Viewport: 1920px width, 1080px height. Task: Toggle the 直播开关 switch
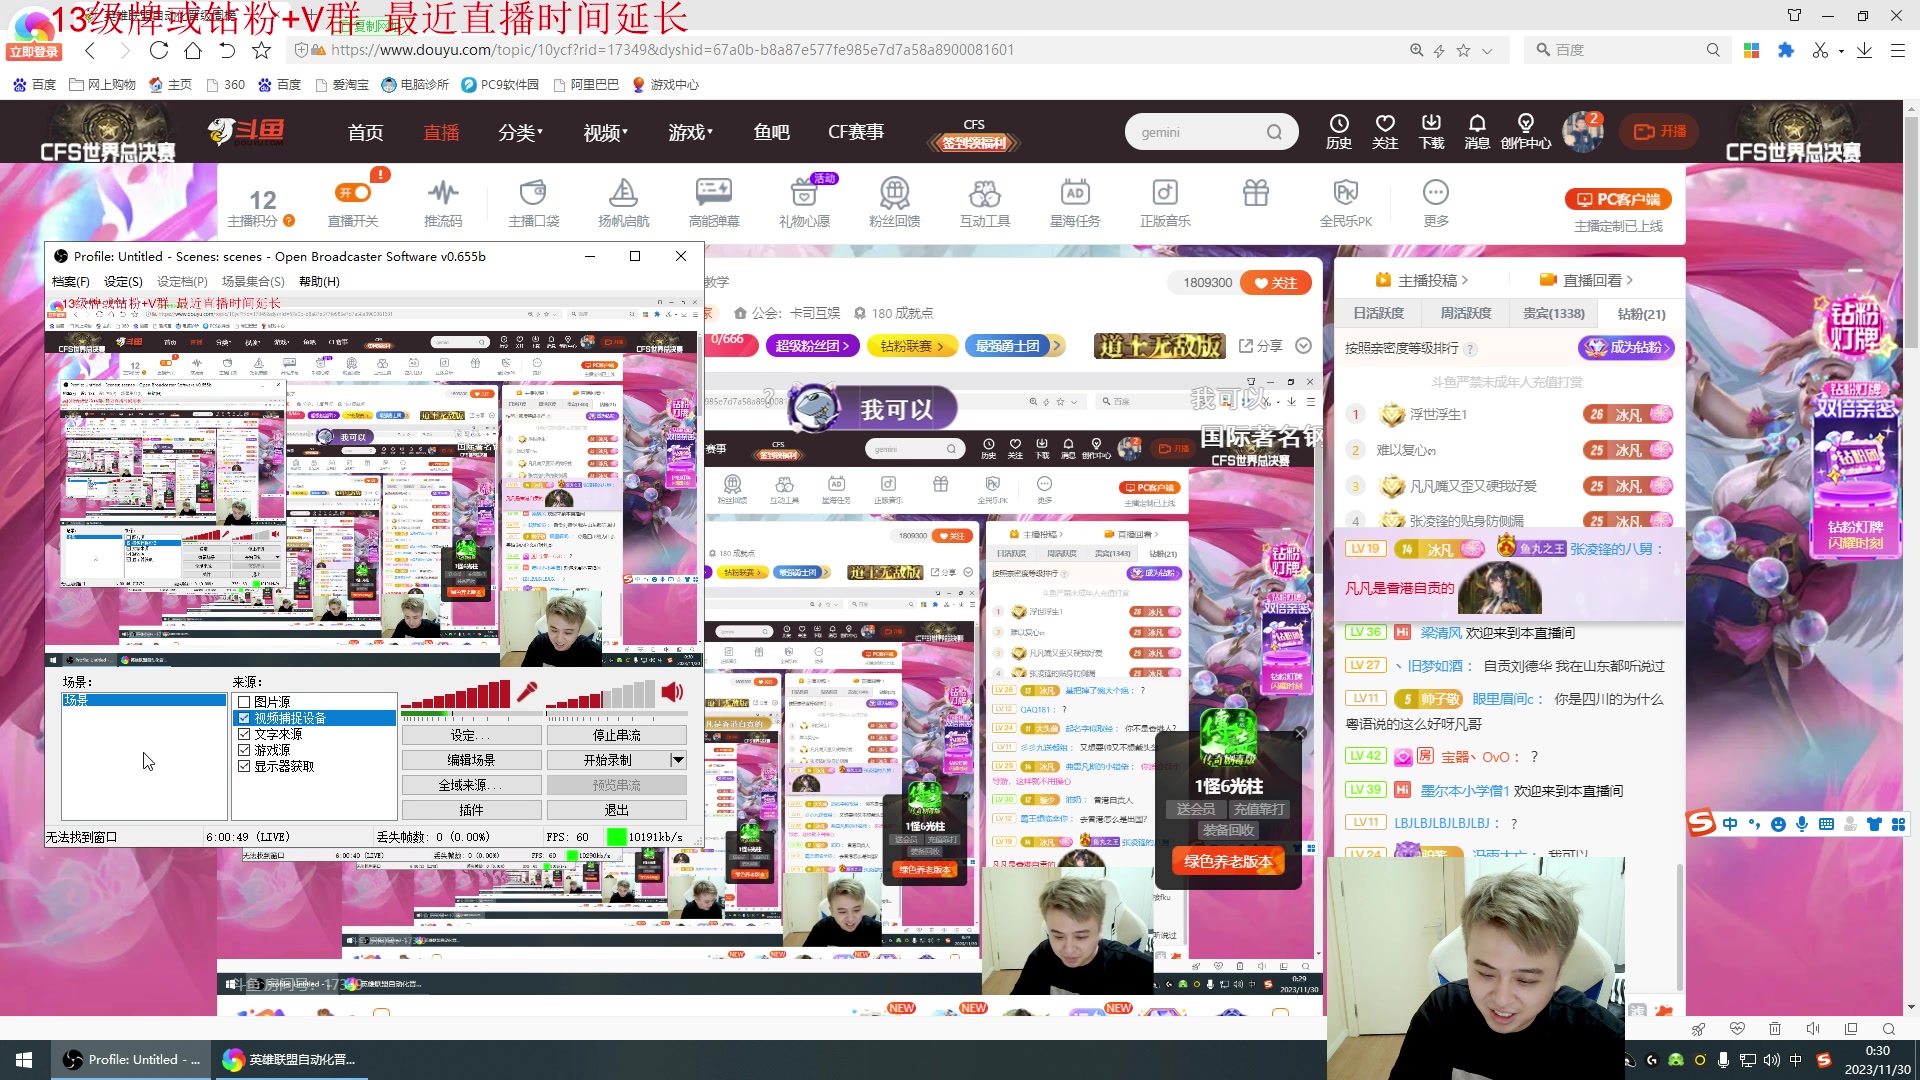click(353, 192)
